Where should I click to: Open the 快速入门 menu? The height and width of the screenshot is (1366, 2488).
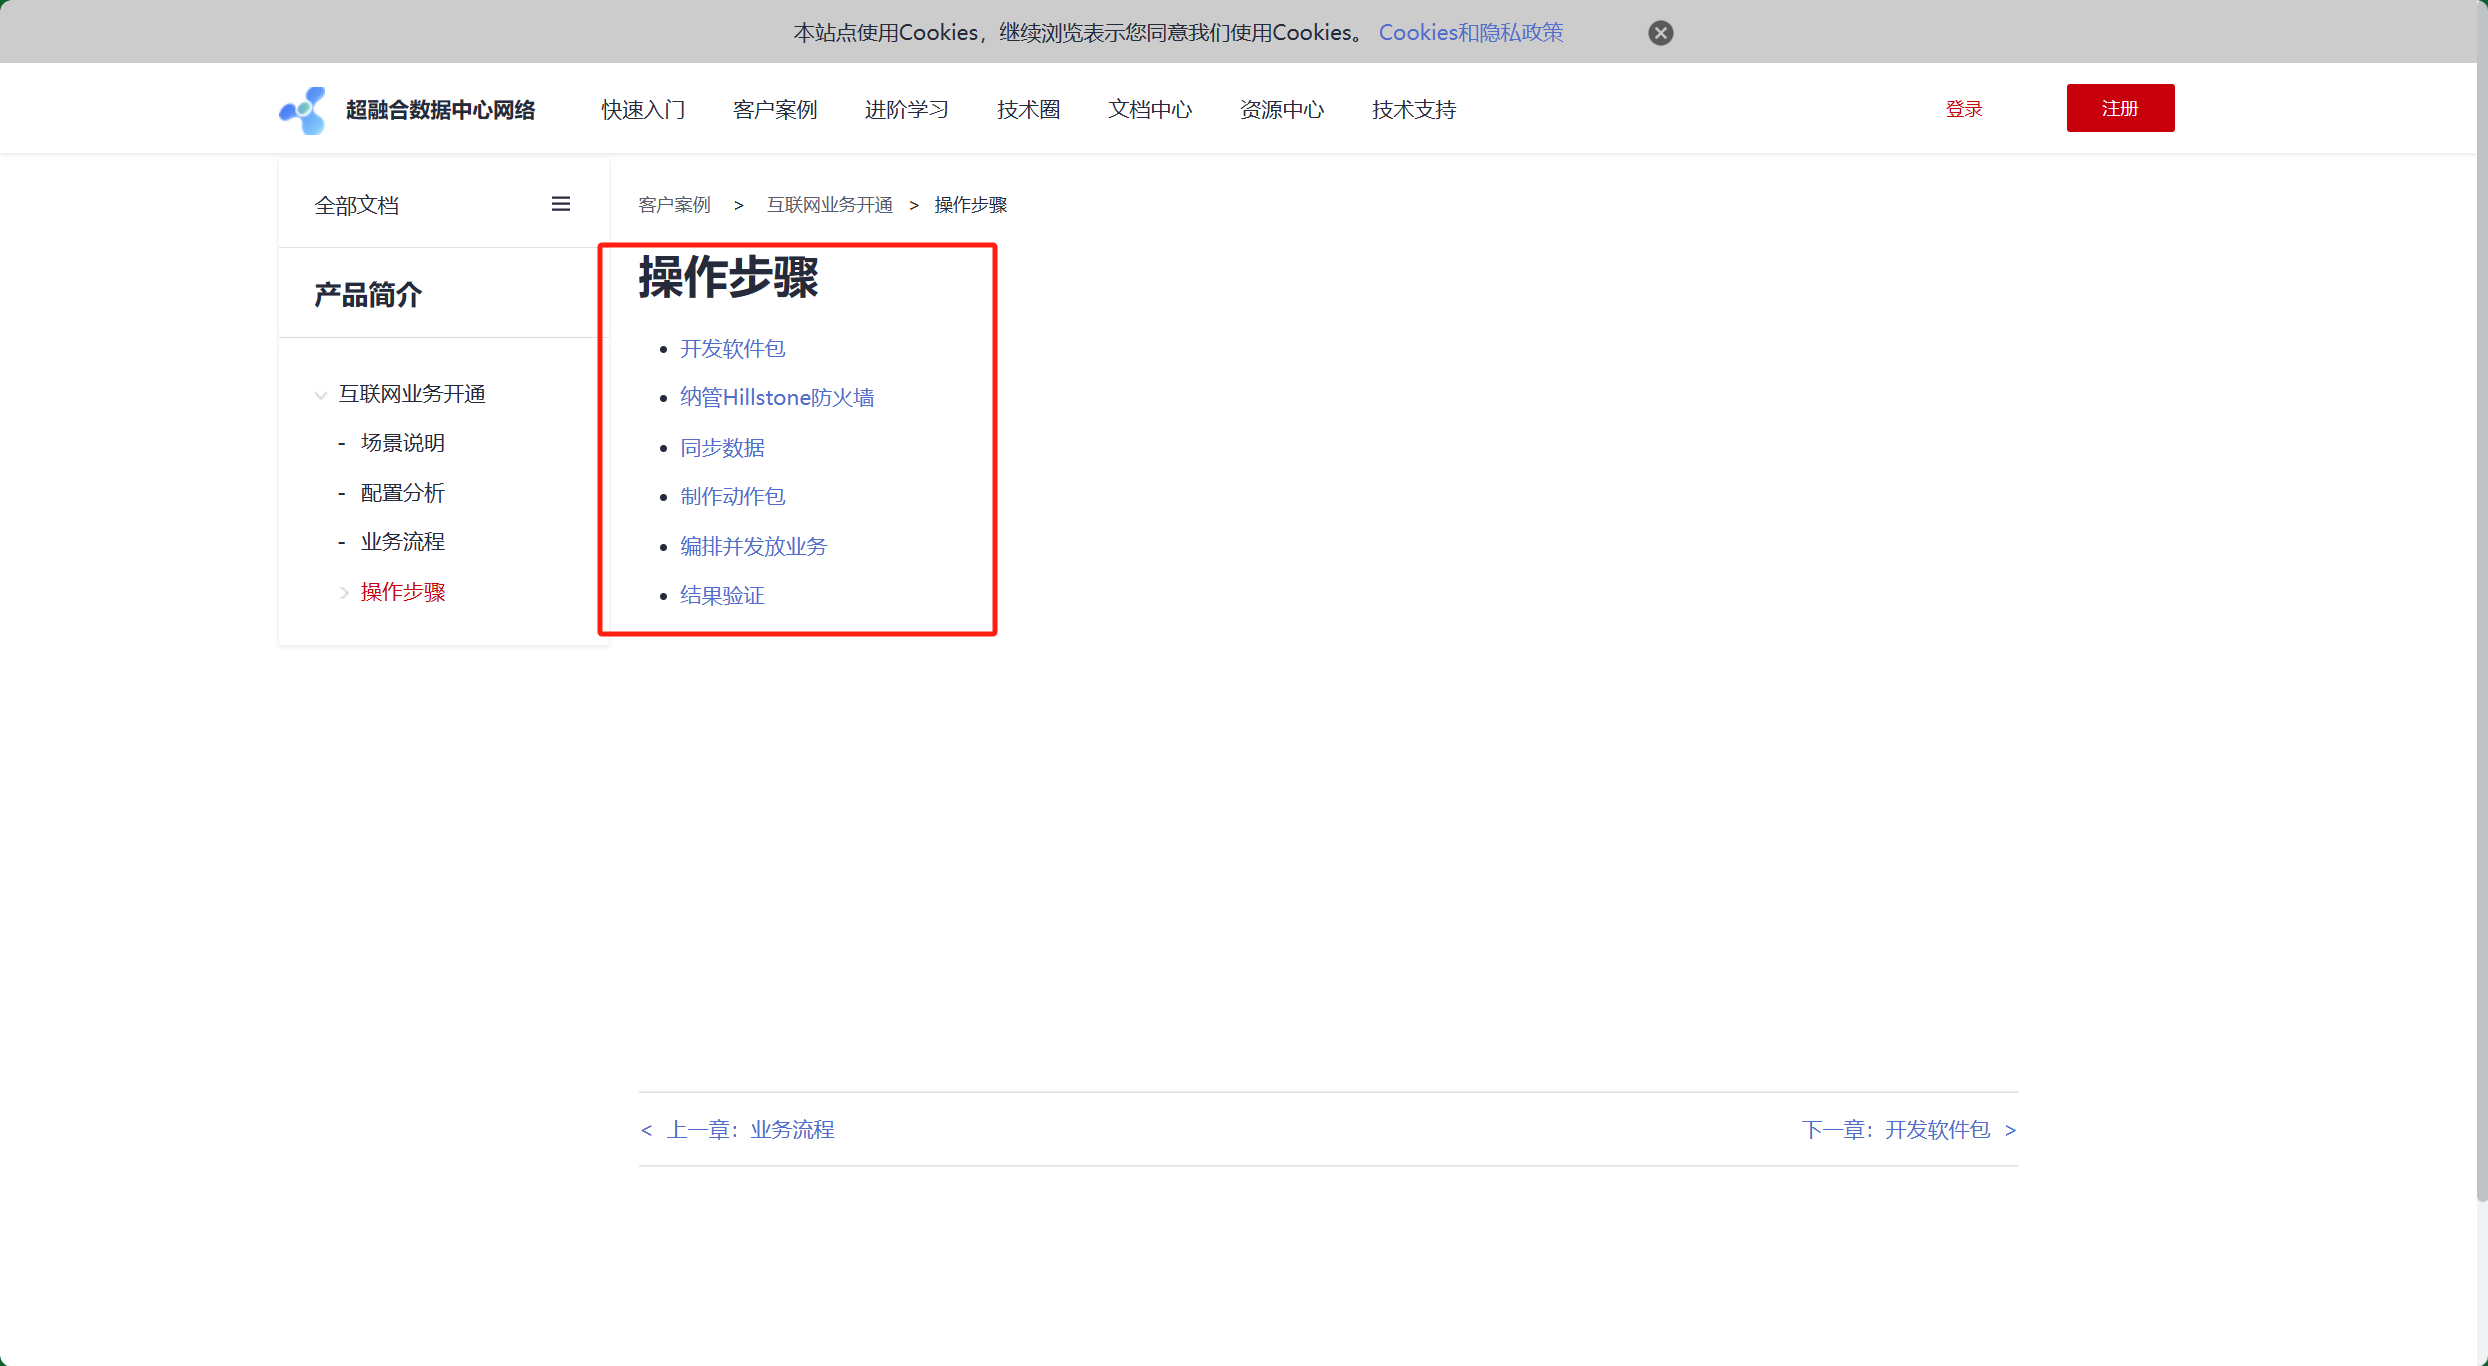pos(643,110)
